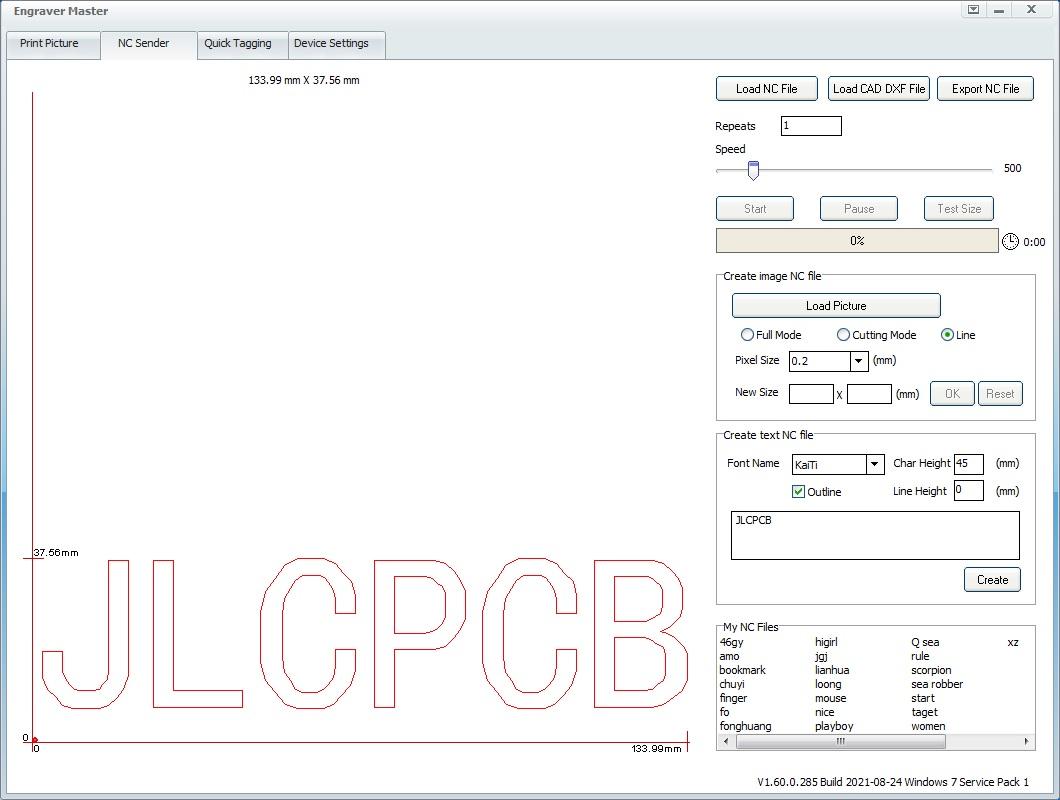
Task: Select the taget NC file
Action: 924,712
